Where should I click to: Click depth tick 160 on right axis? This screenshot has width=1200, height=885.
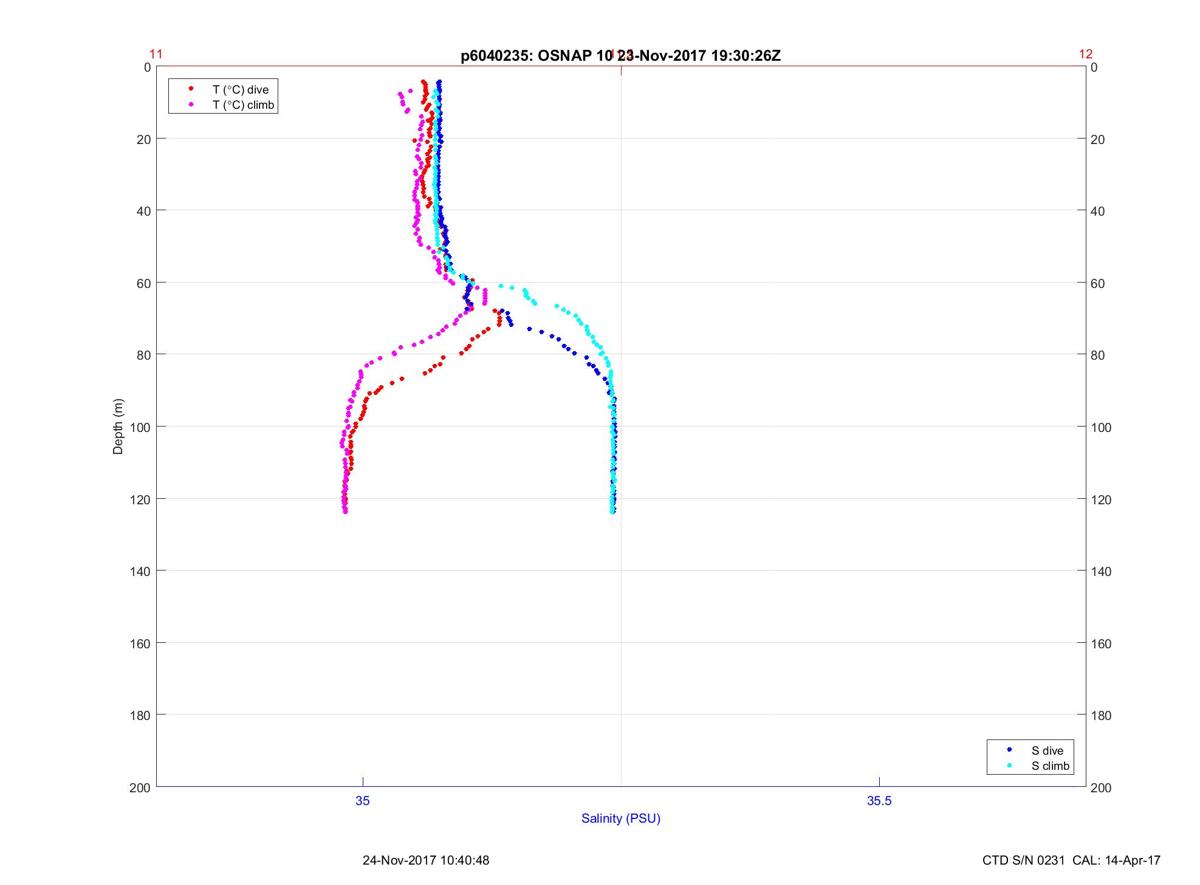(x=1101, y=643)
